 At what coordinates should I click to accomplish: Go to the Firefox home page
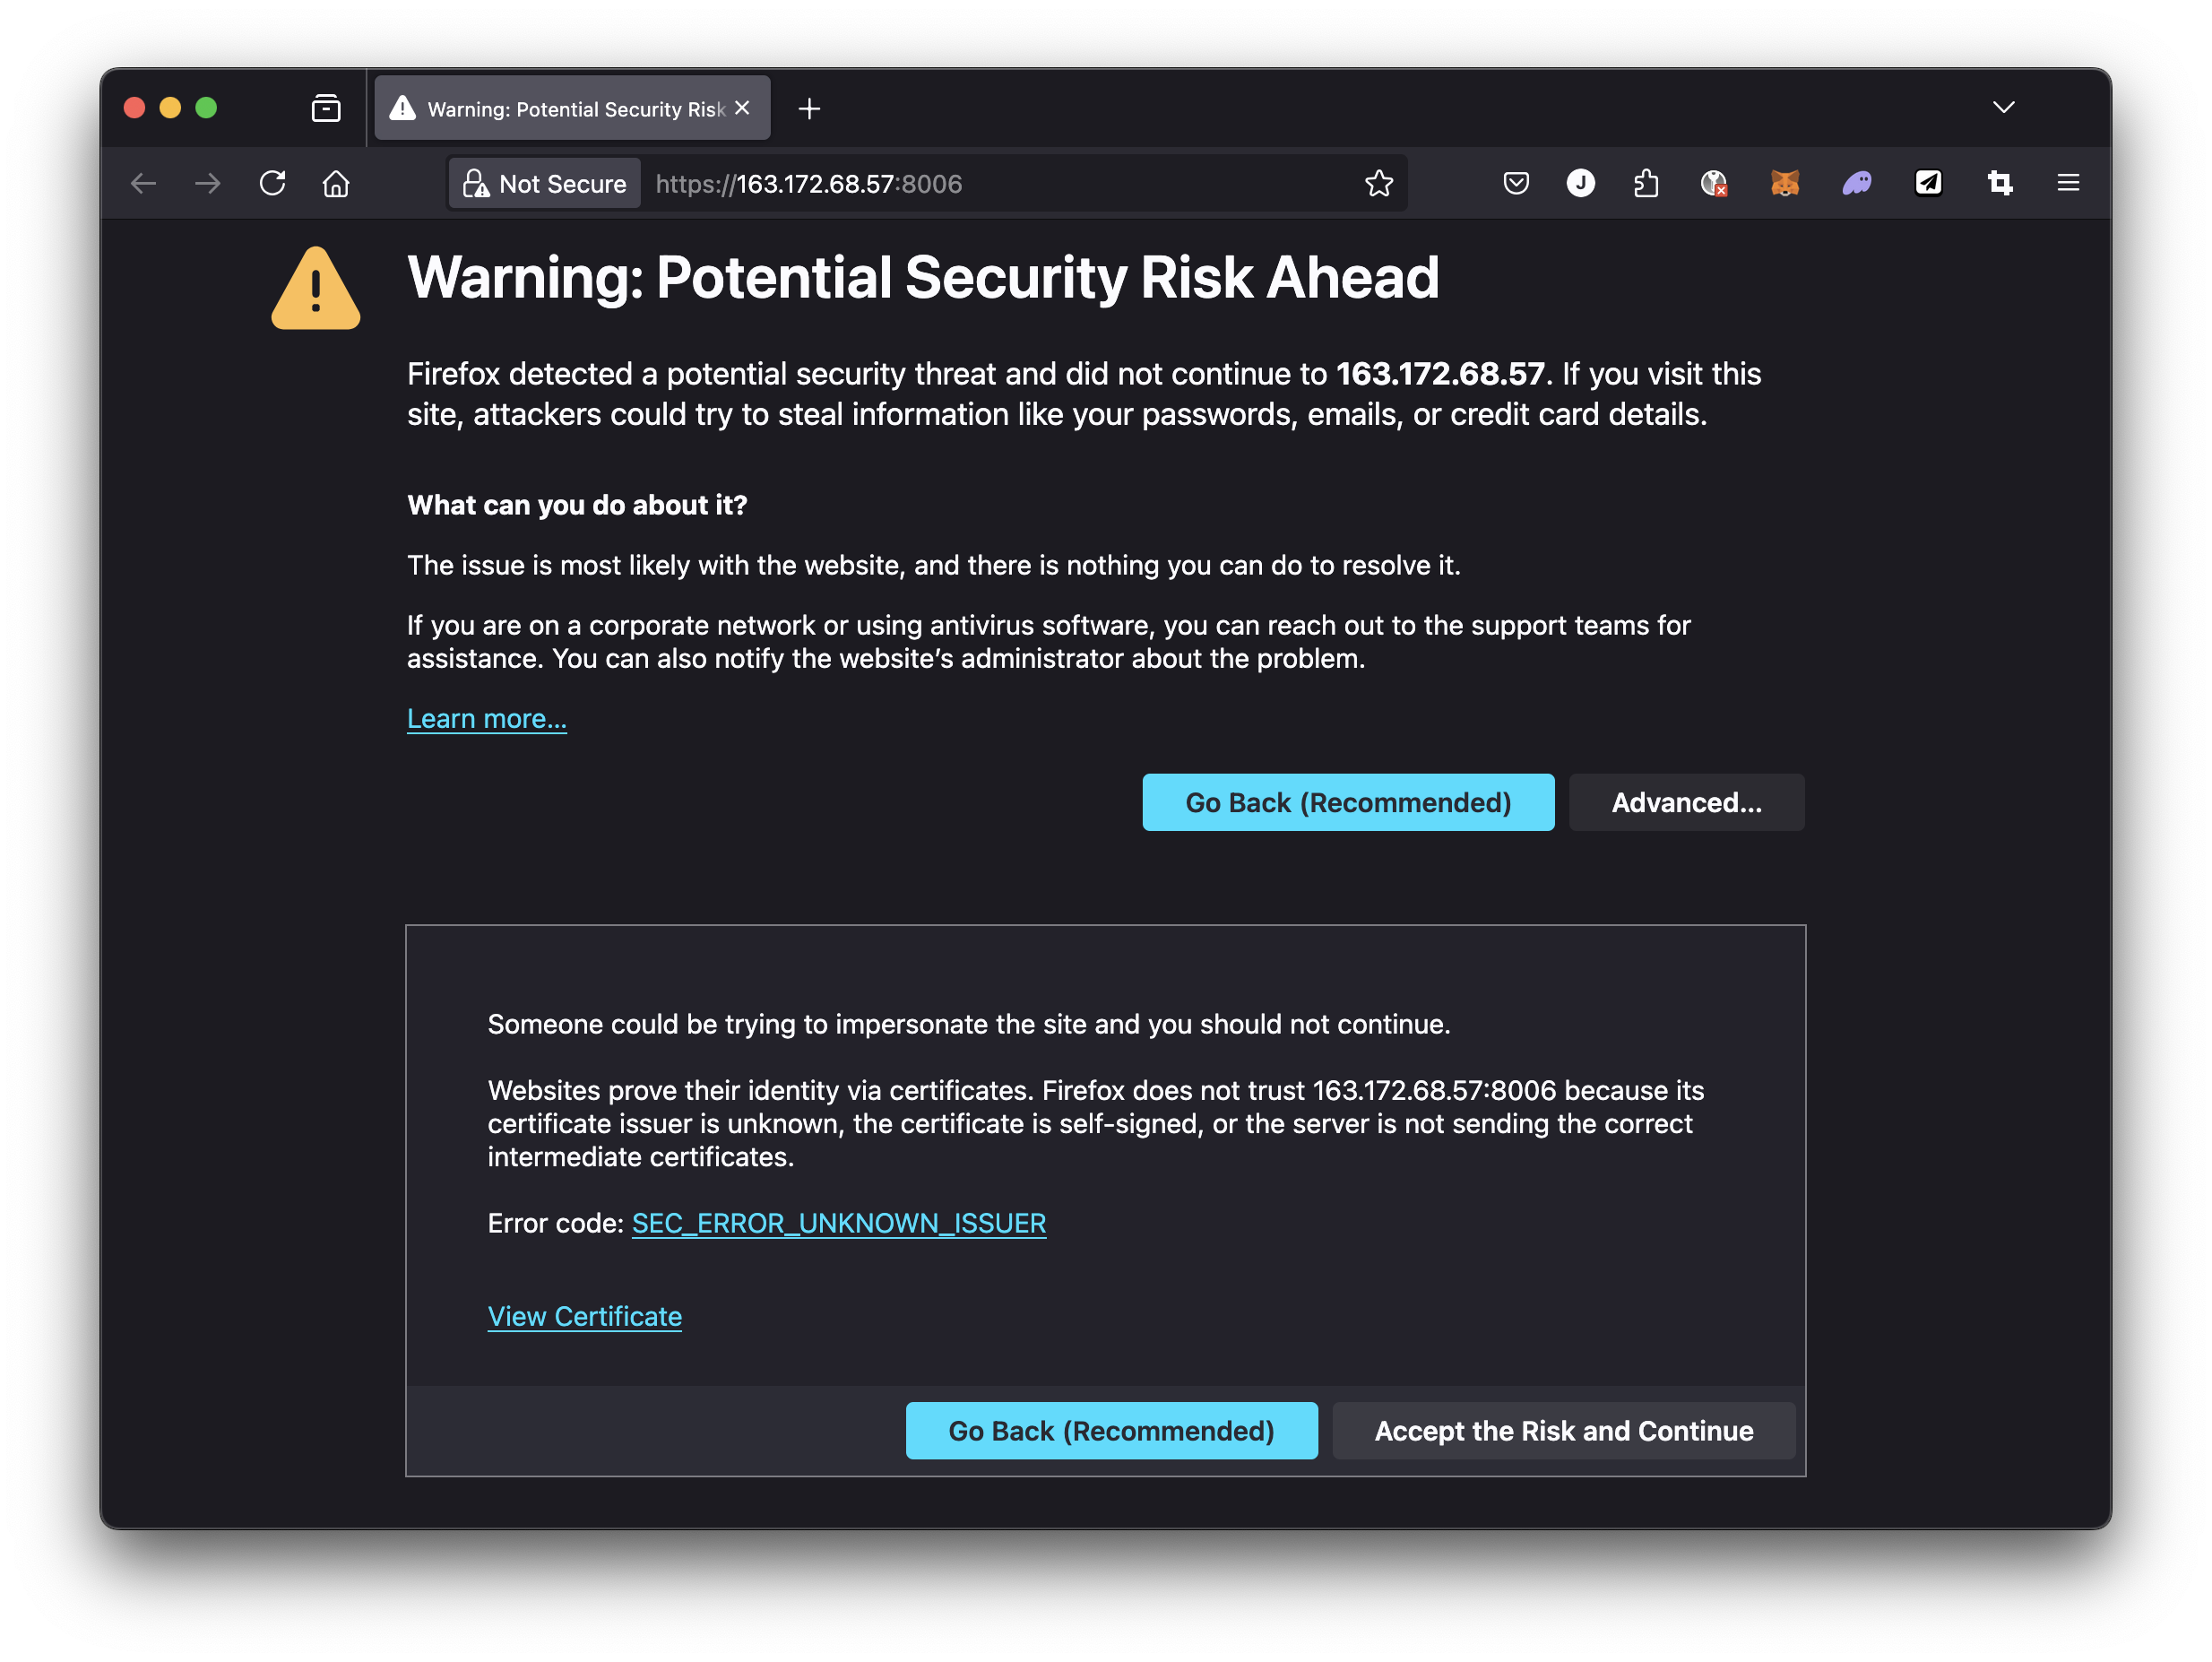(x=336, y=183)
